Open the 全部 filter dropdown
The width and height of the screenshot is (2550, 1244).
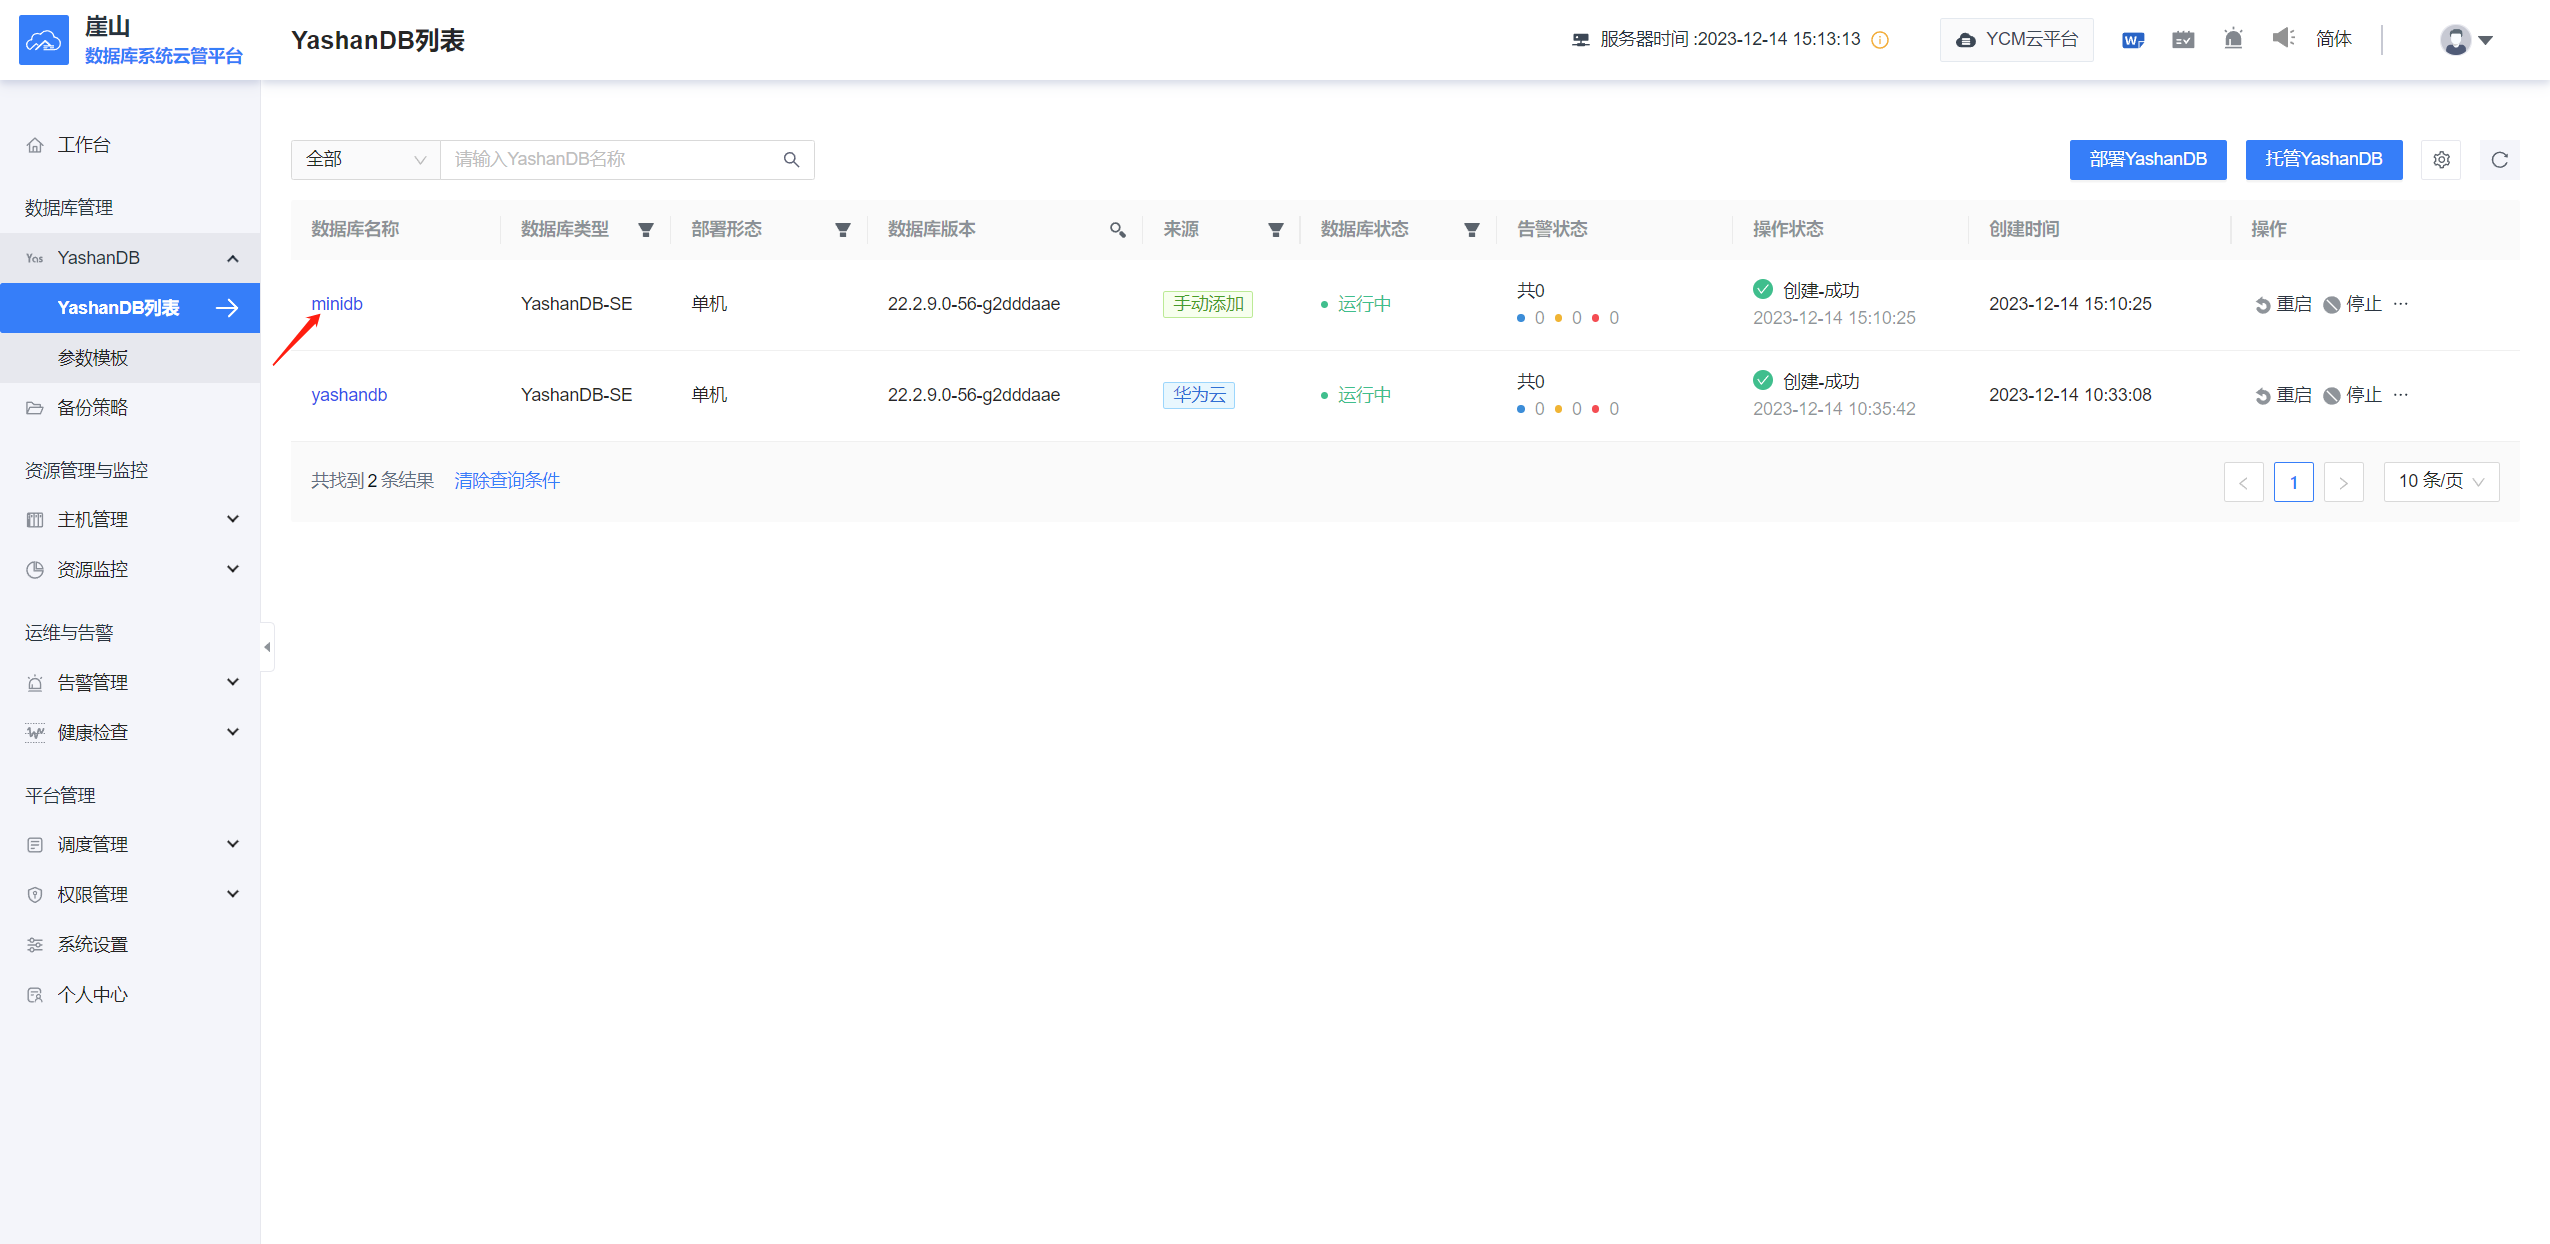click(365, 160)
